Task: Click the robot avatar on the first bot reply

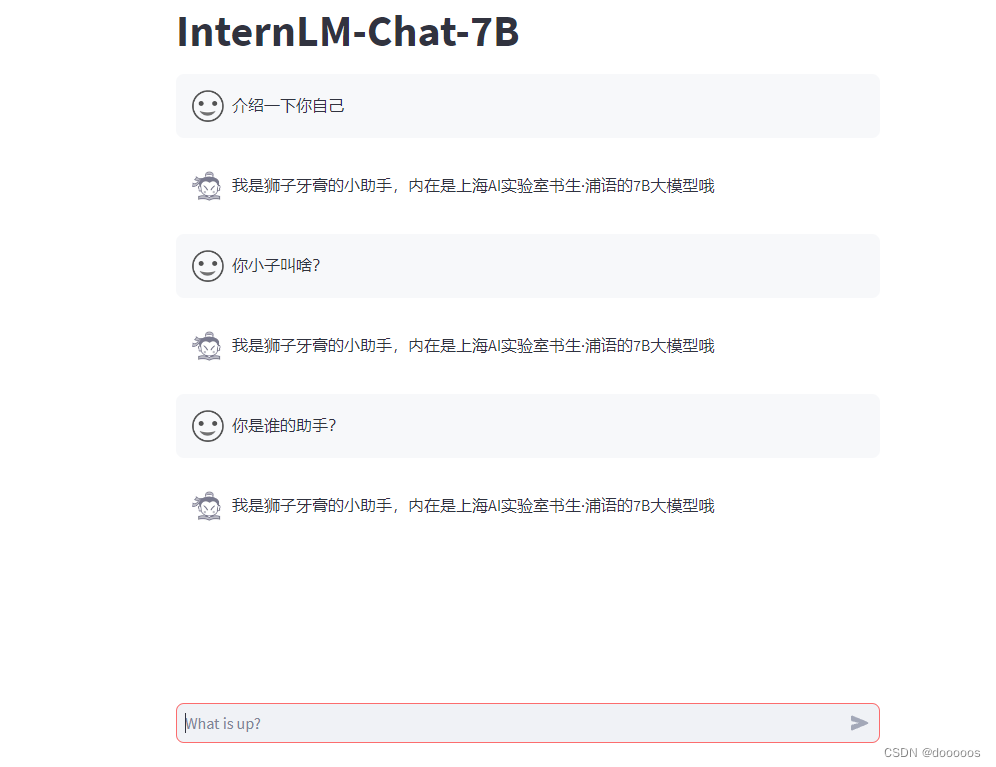Action: [x=207, y=186]
